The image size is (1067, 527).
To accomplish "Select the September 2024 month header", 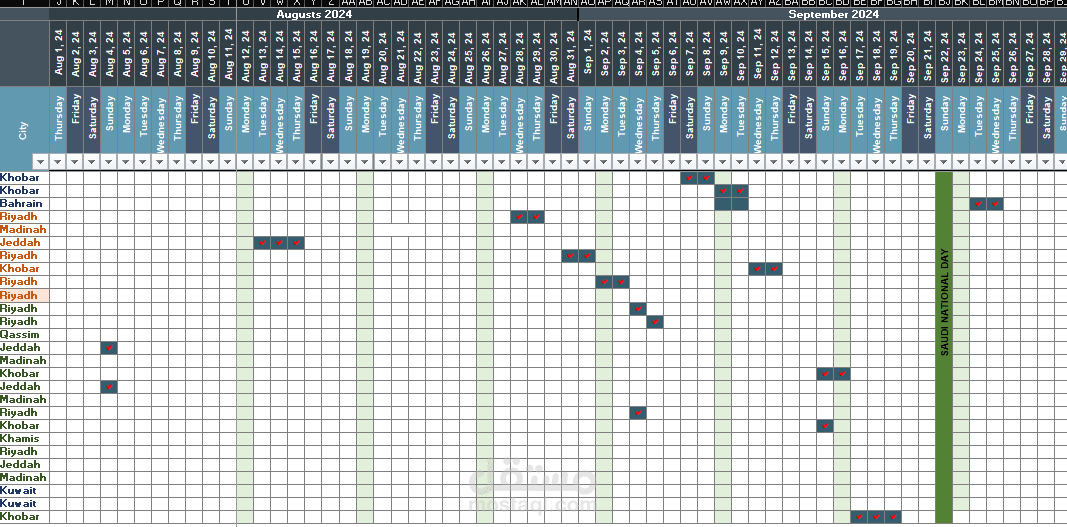I will point(834,14).
